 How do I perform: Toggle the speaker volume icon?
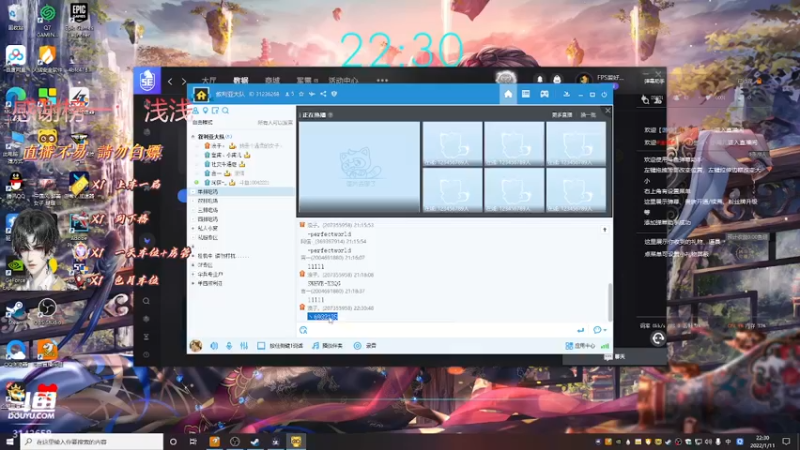[x=214, y=346]
